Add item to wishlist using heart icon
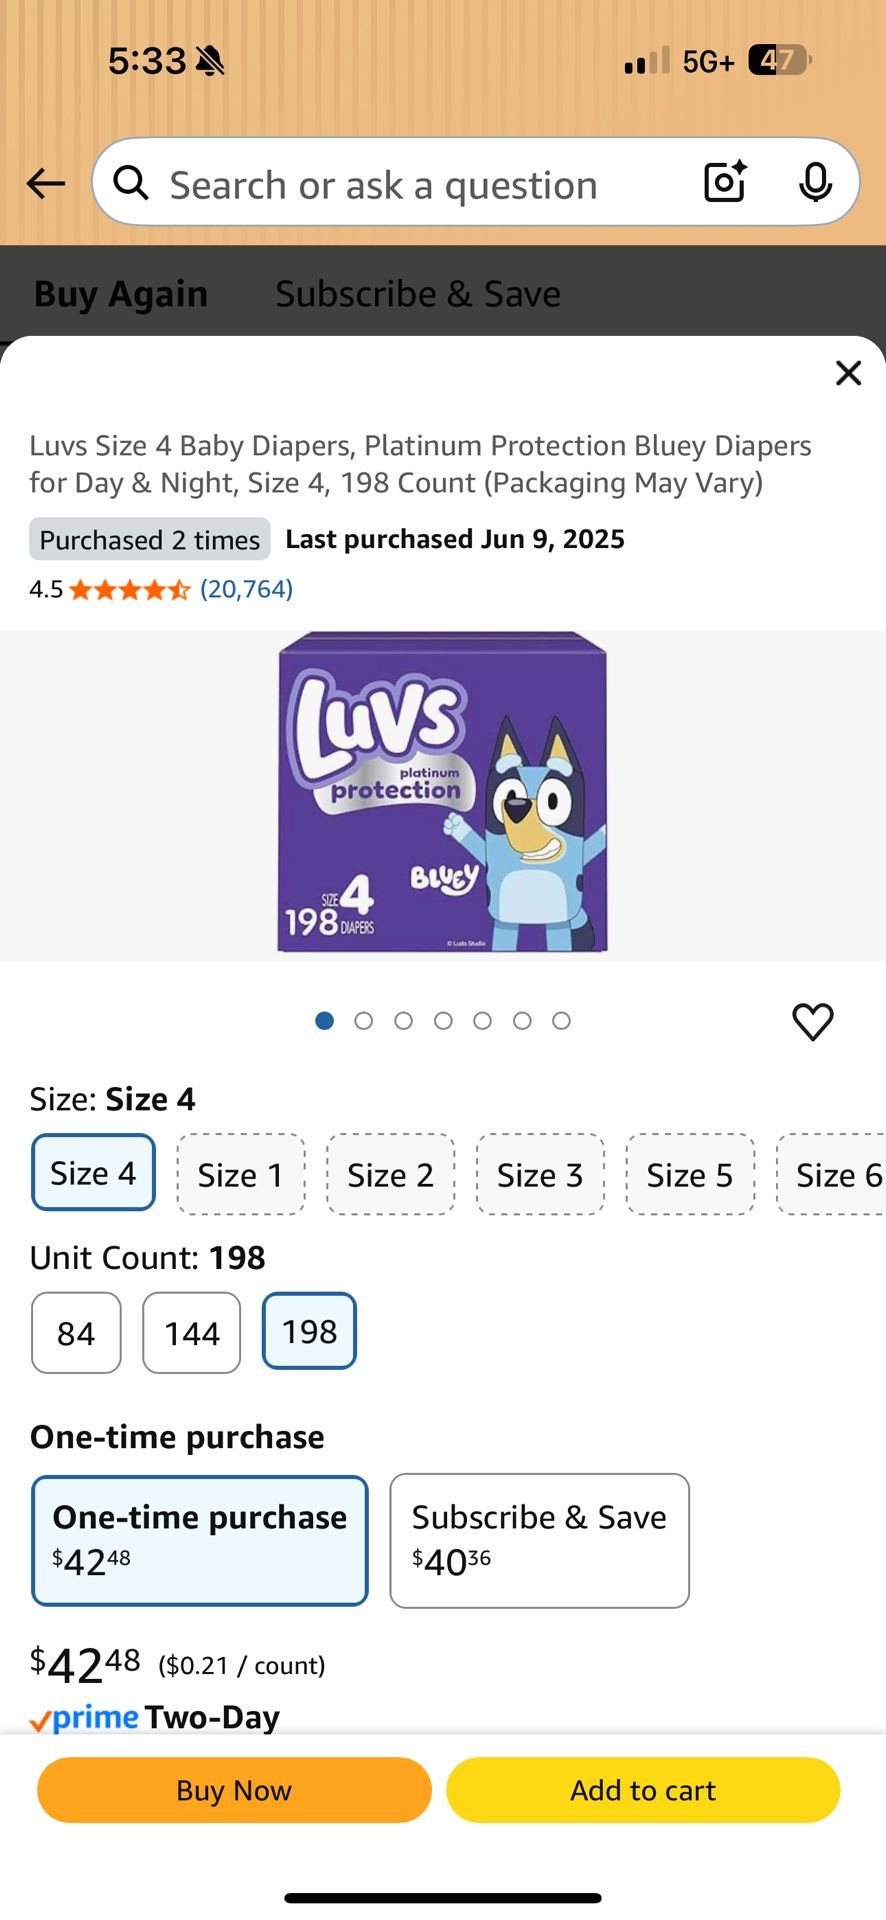 812,1021
